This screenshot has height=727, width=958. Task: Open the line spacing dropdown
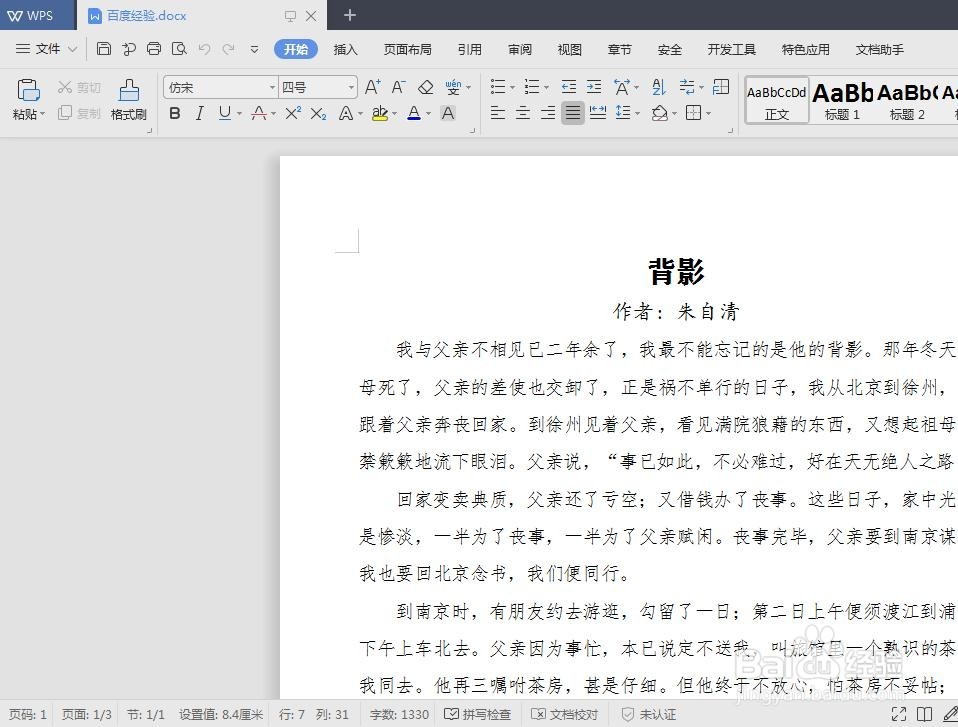point(627,113)
